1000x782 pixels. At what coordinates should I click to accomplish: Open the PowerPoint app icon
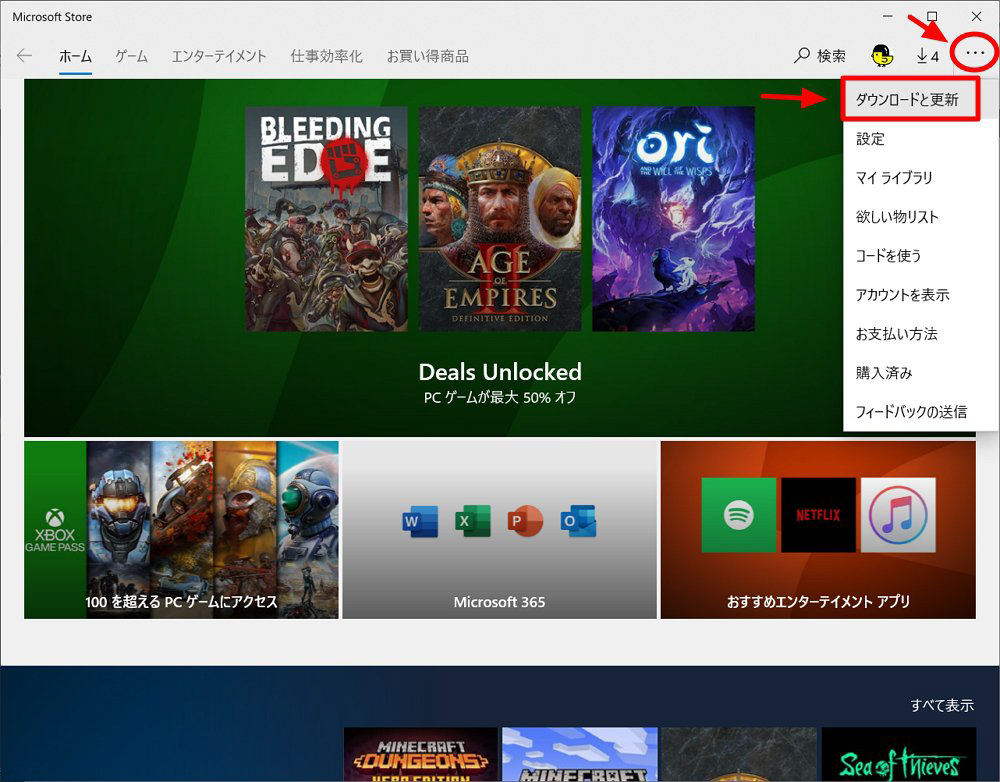525,520
